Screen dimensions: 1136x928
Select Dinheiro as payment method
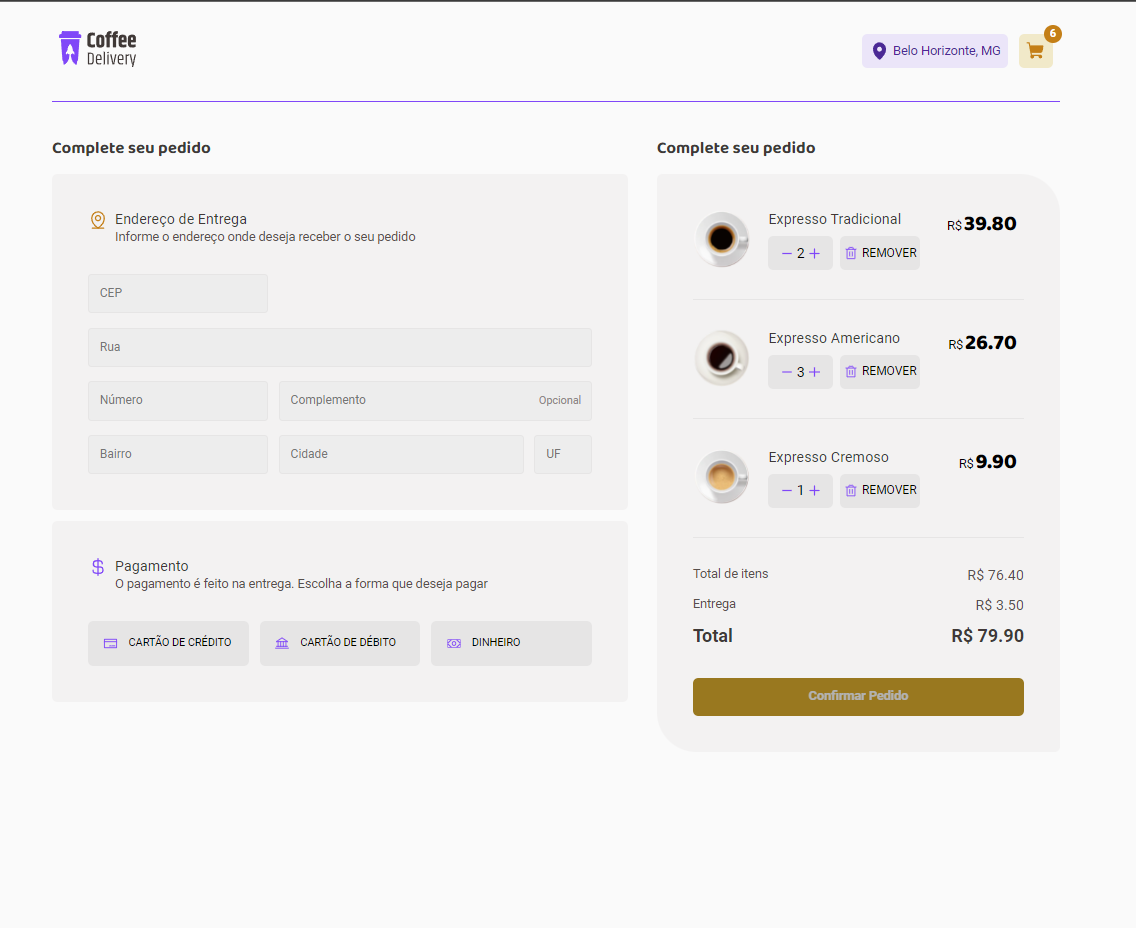point(511,643)
